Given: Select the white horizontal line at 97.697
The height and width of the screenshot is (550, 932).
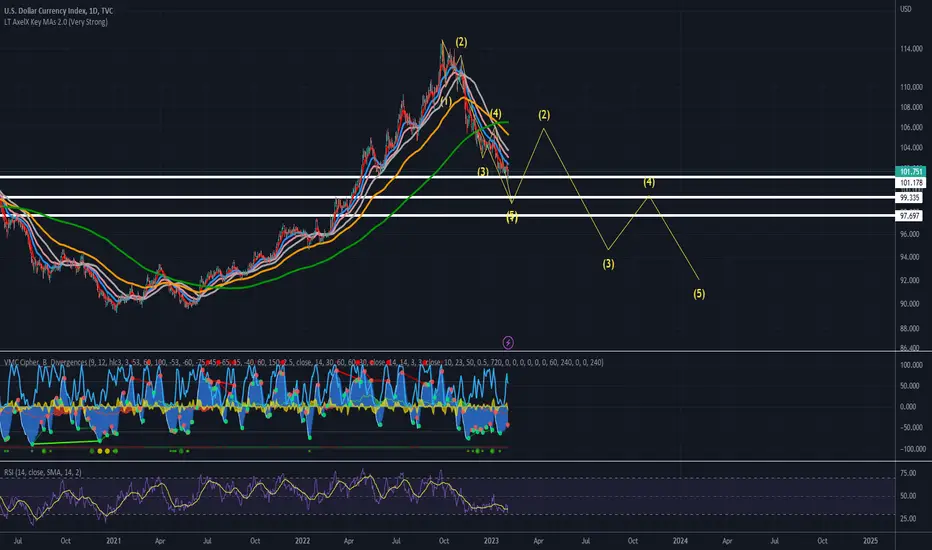Looking at the screenshot, I should coord(447,215).
